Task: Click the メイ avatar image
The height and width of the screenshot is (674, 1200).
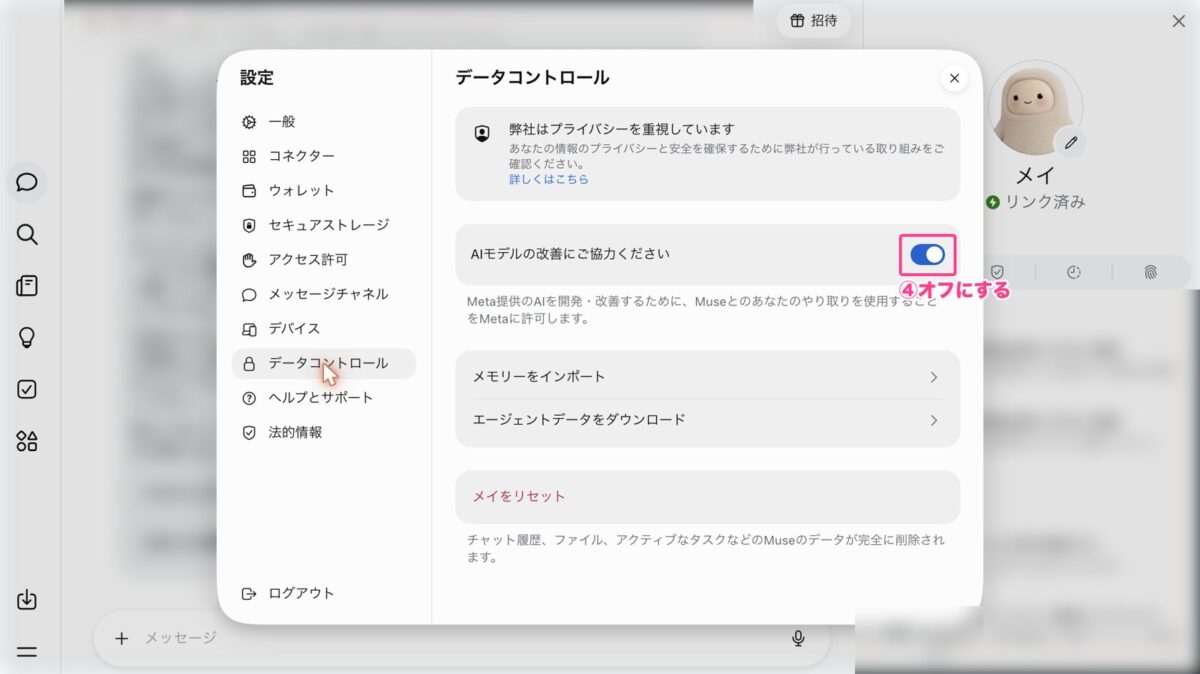Action: [1035, 107]
